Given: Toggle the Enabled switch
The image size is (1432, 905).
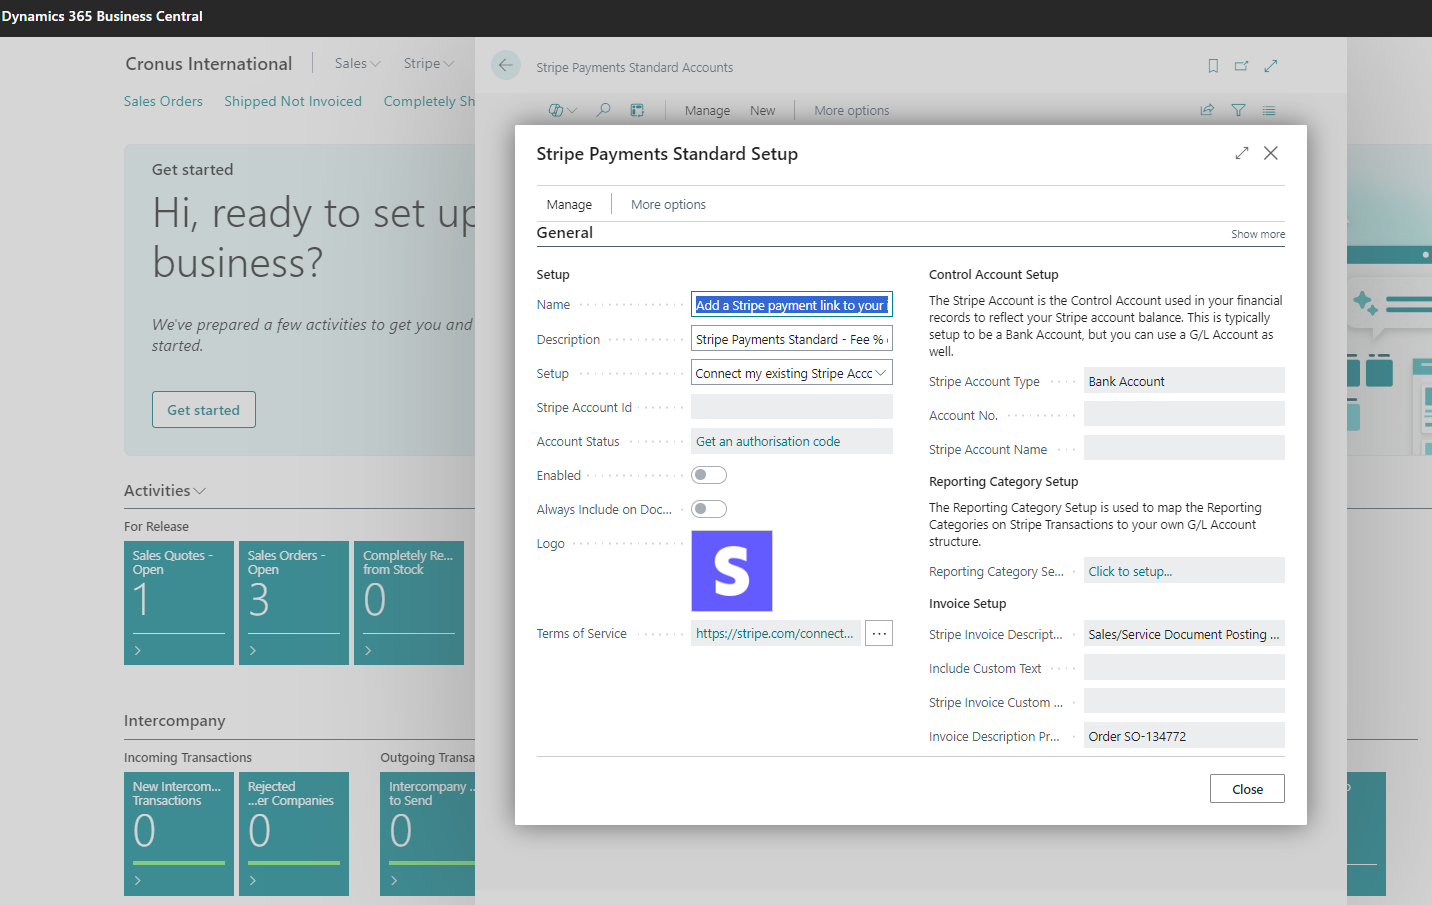Looking at the screenshot, I should point(709,475).
